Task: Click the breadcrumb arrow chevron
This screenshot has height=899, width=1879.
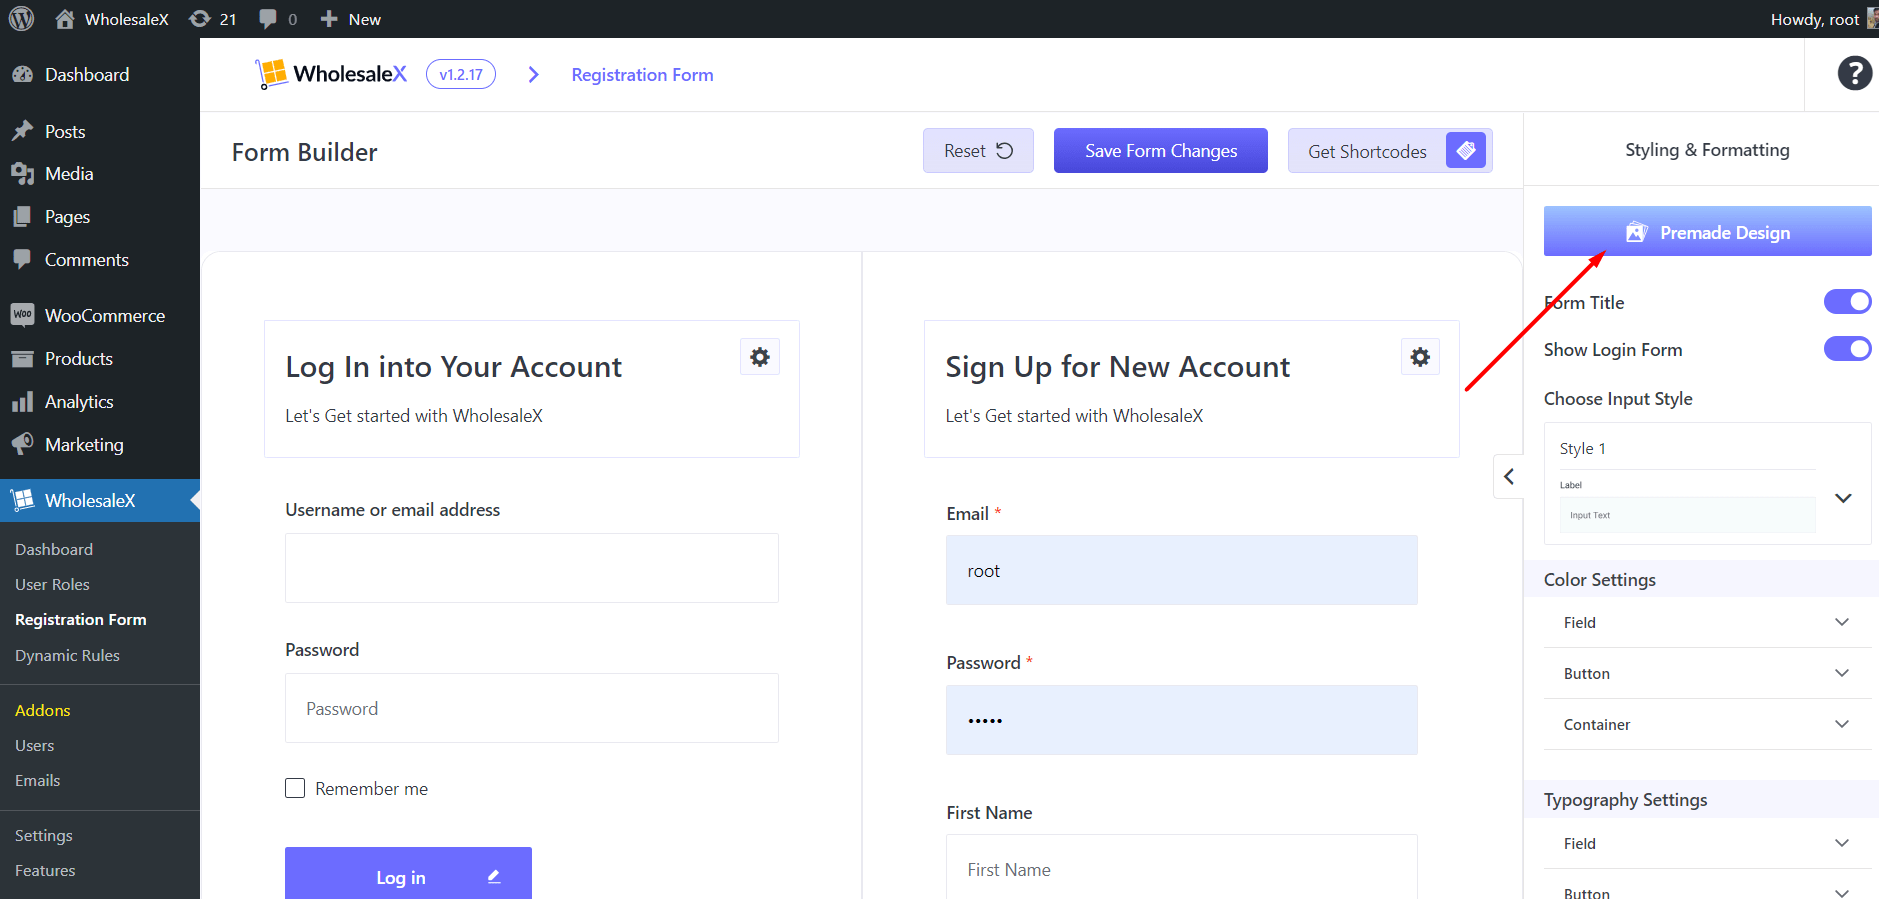Action: coord(533,74)
